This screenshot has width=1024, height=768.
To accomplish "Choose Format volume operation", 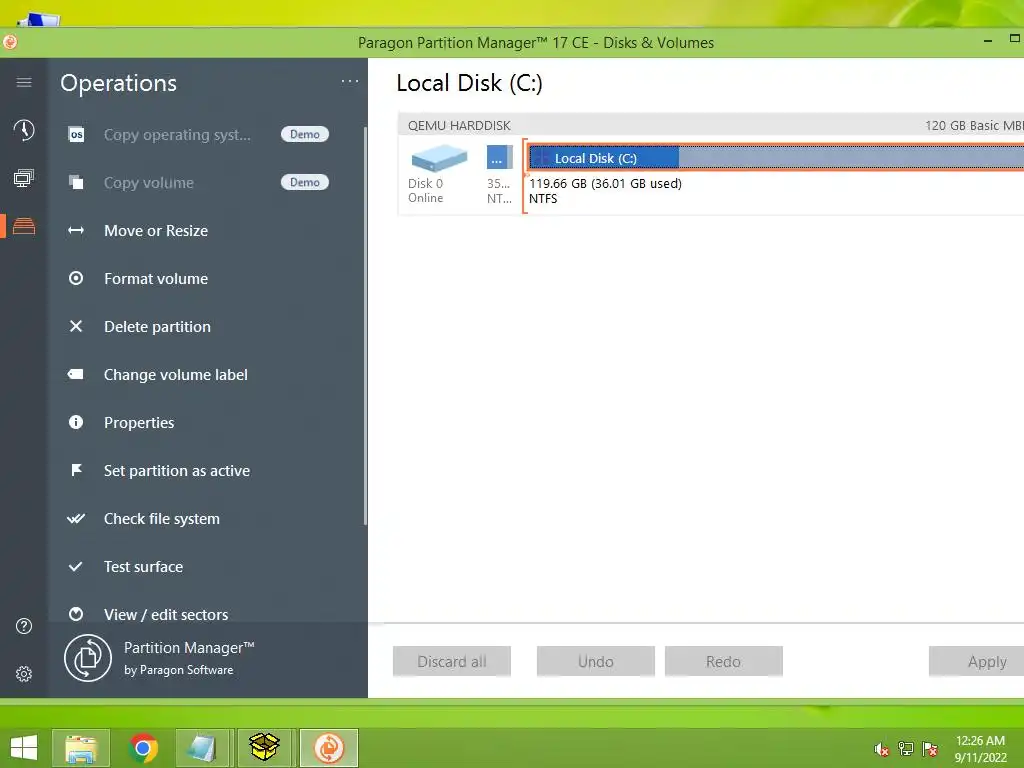I will pos(156,279).
